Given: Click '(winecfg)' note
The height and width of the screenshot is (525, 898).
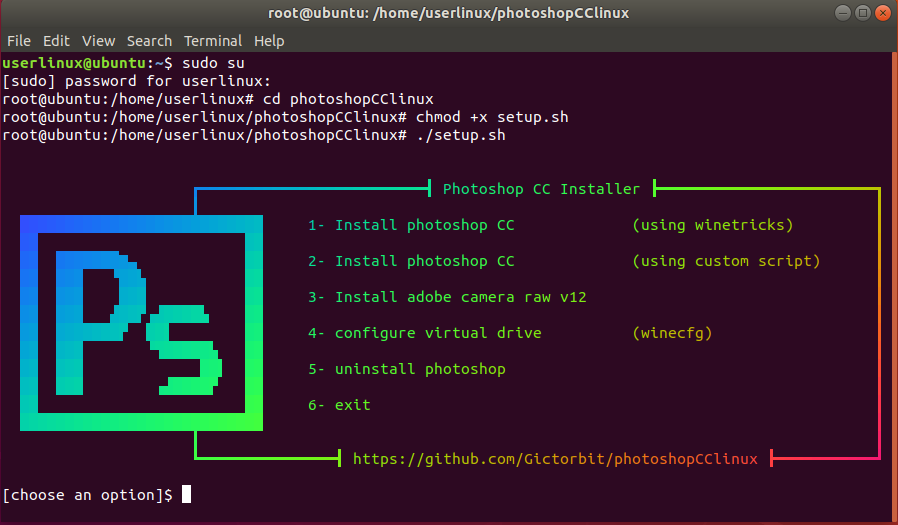Looking at the screenshot, I should (672, 333).
